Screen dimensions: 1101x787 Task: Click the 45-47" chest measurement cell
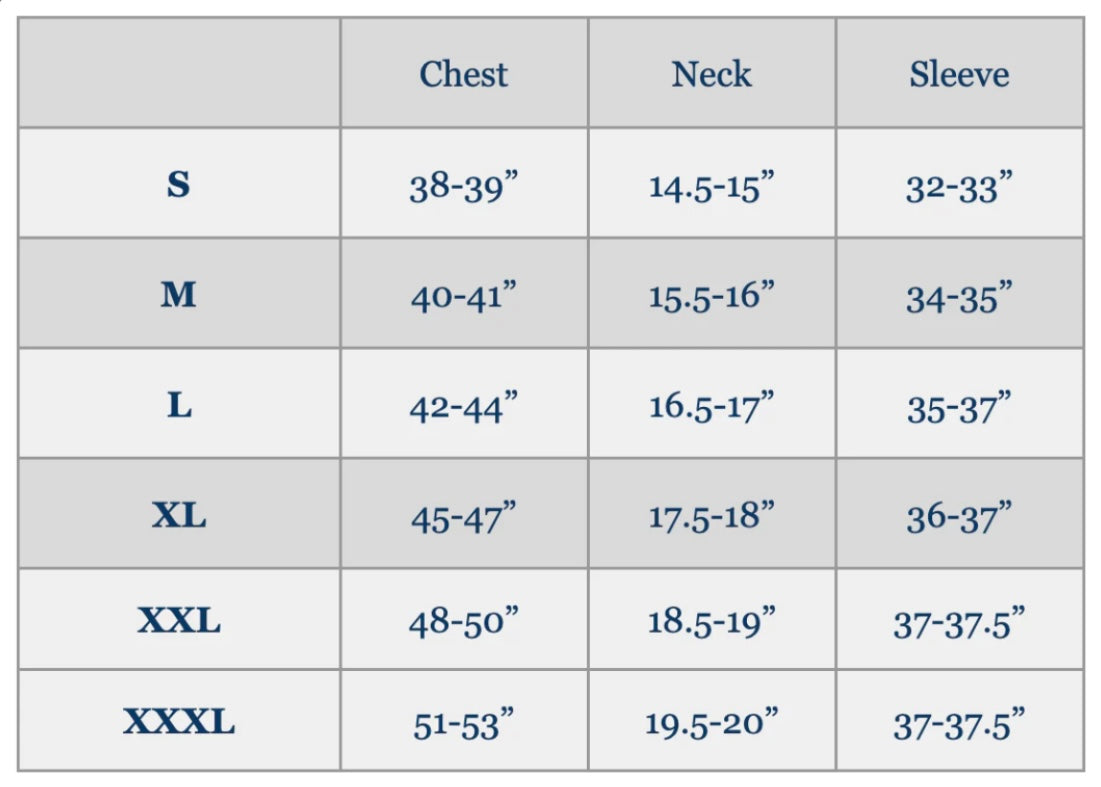point(463,517)
